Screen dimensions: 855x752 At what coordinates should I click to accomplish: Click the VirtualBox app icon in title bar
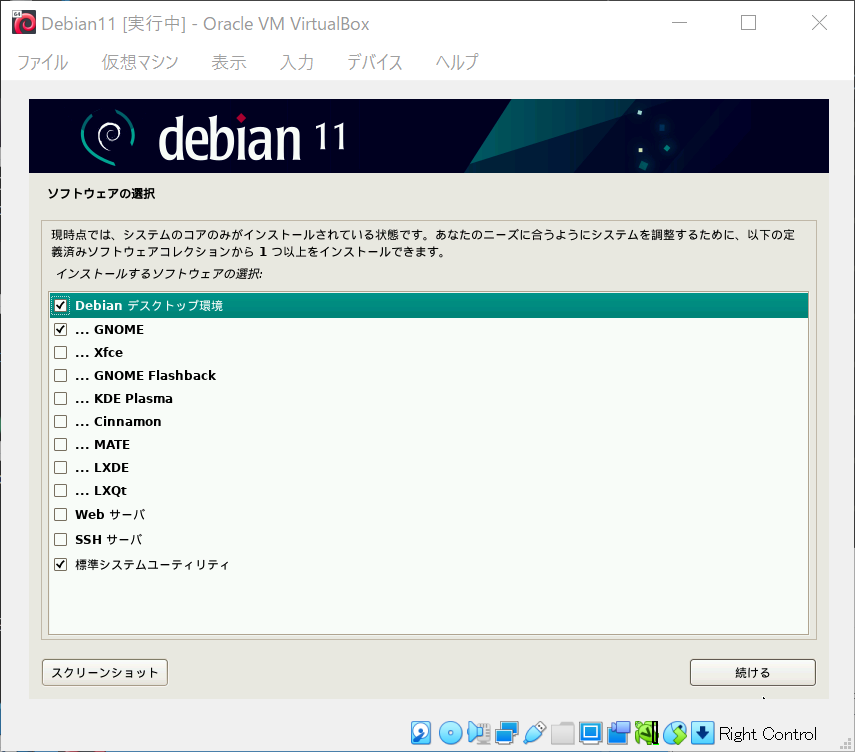tap(24, 23)
